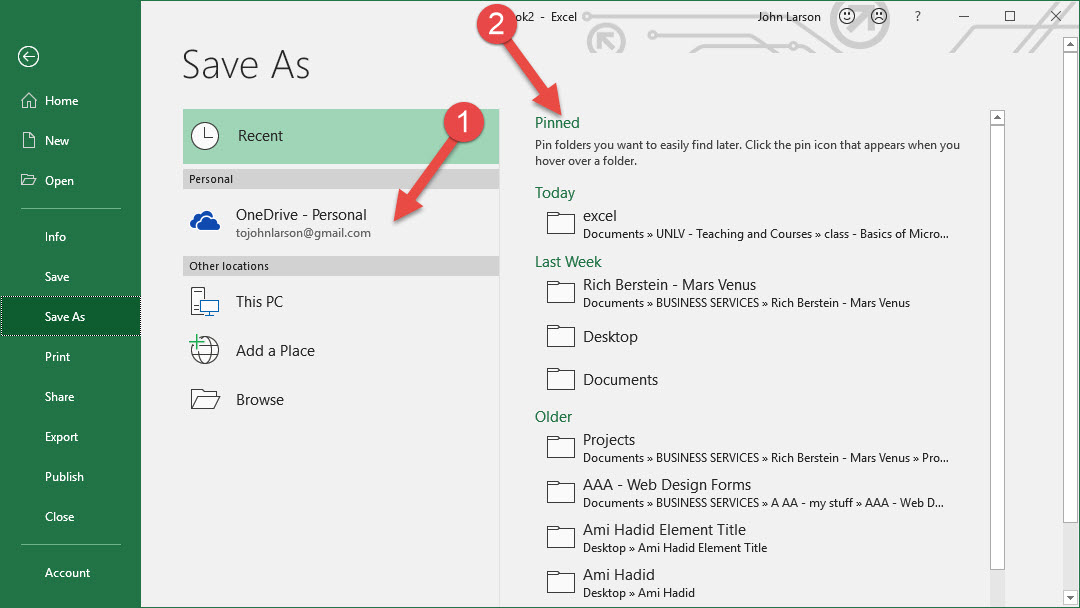The image size is (1080, 608).
Task: Open the Print page
Action: [x=58, y=357]
